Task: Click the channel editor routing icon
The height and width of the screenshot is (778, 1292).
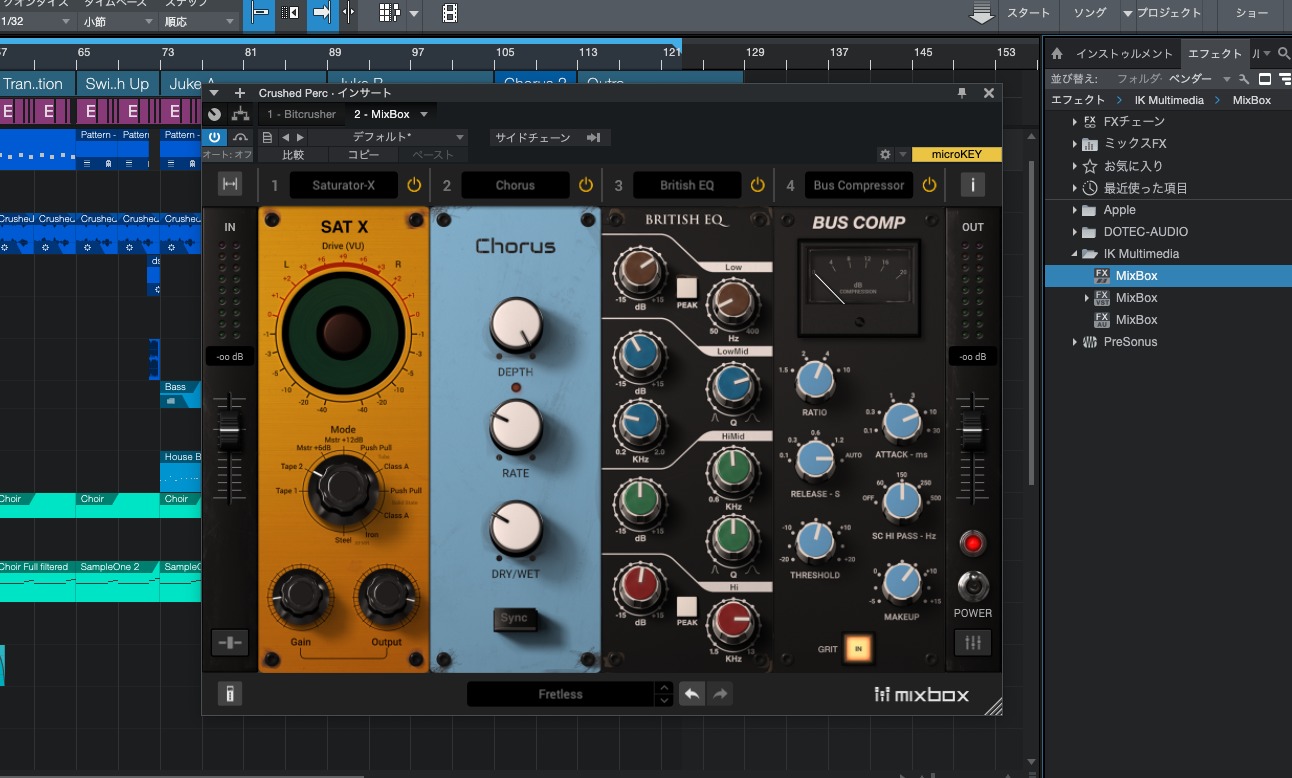Action: [241, 114]
